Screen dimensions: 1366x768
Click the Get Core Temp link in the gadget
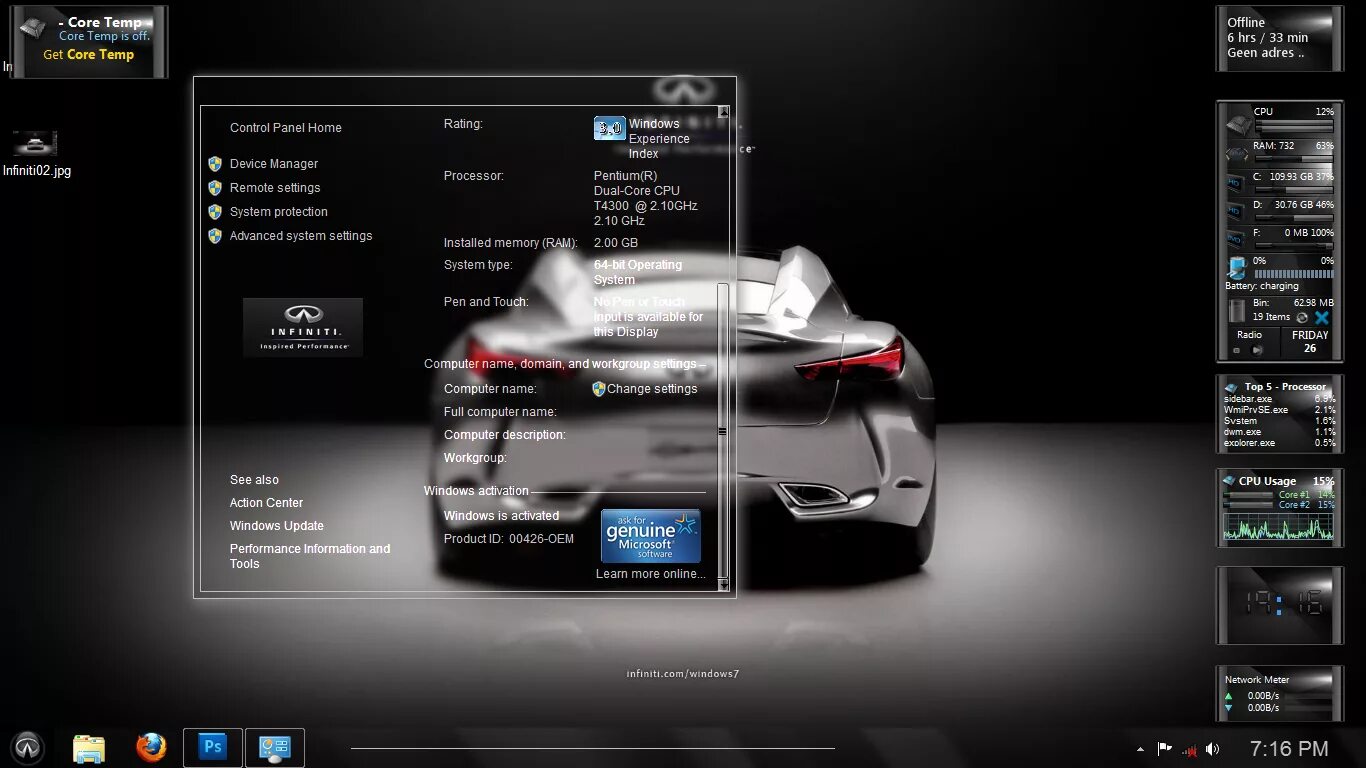tap(88, 55)
